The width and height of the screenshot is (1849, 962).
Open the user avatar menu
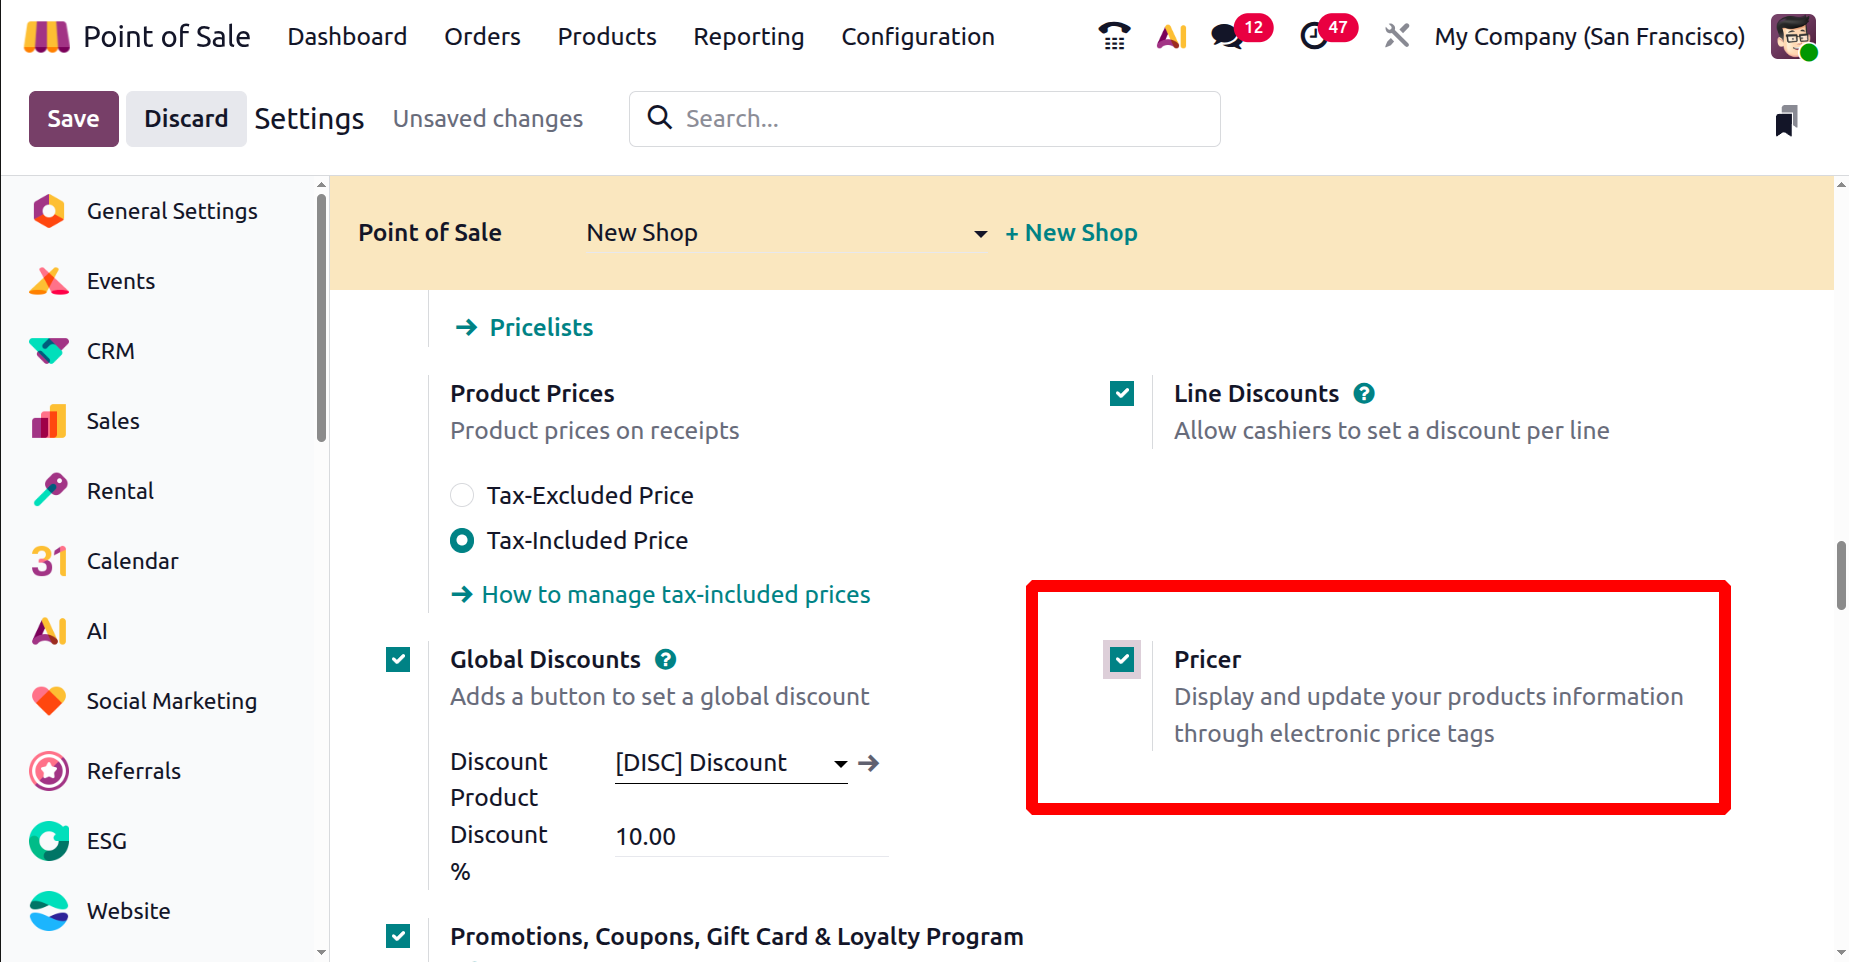click(x=1793, y=37)
